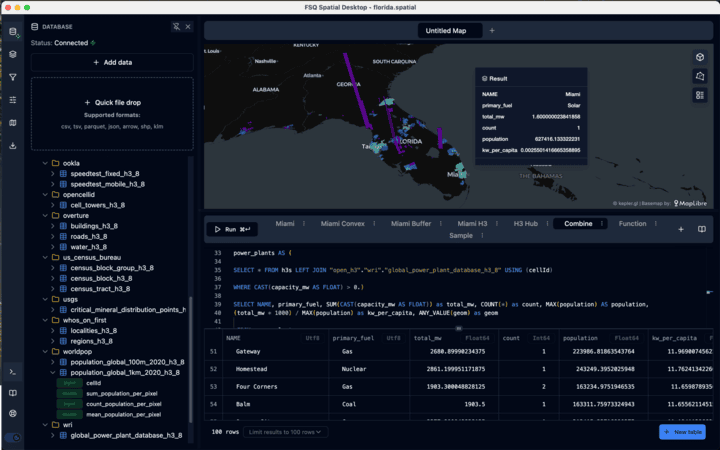The height and width of the screenshot is (450, 720).
Task: Open the settings gear in left sidebar
Action: coord(13,413)
